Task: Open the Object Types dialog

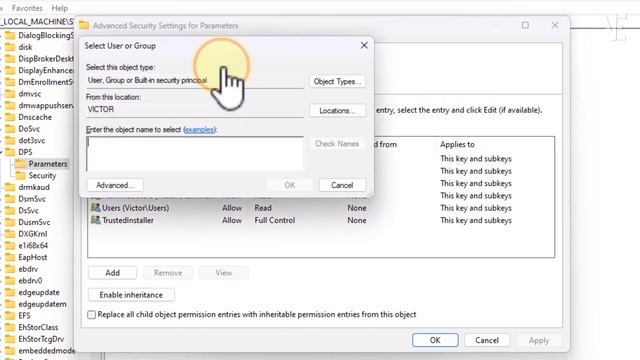Action: (337, 81)
